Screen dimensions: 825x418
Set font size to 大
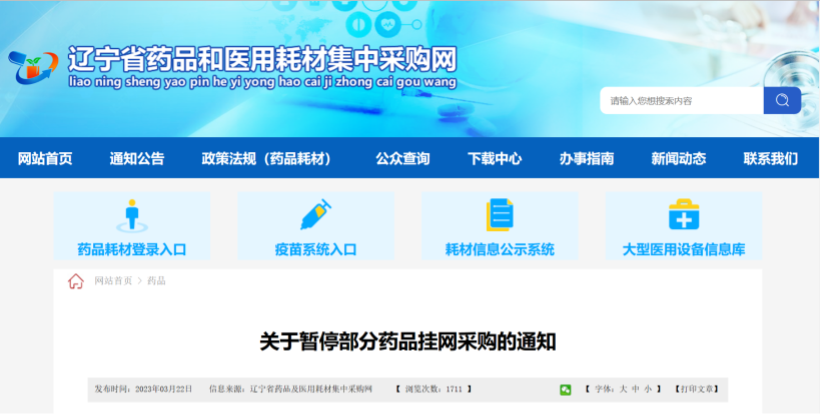pyautogui.click(x=623, y=389)
